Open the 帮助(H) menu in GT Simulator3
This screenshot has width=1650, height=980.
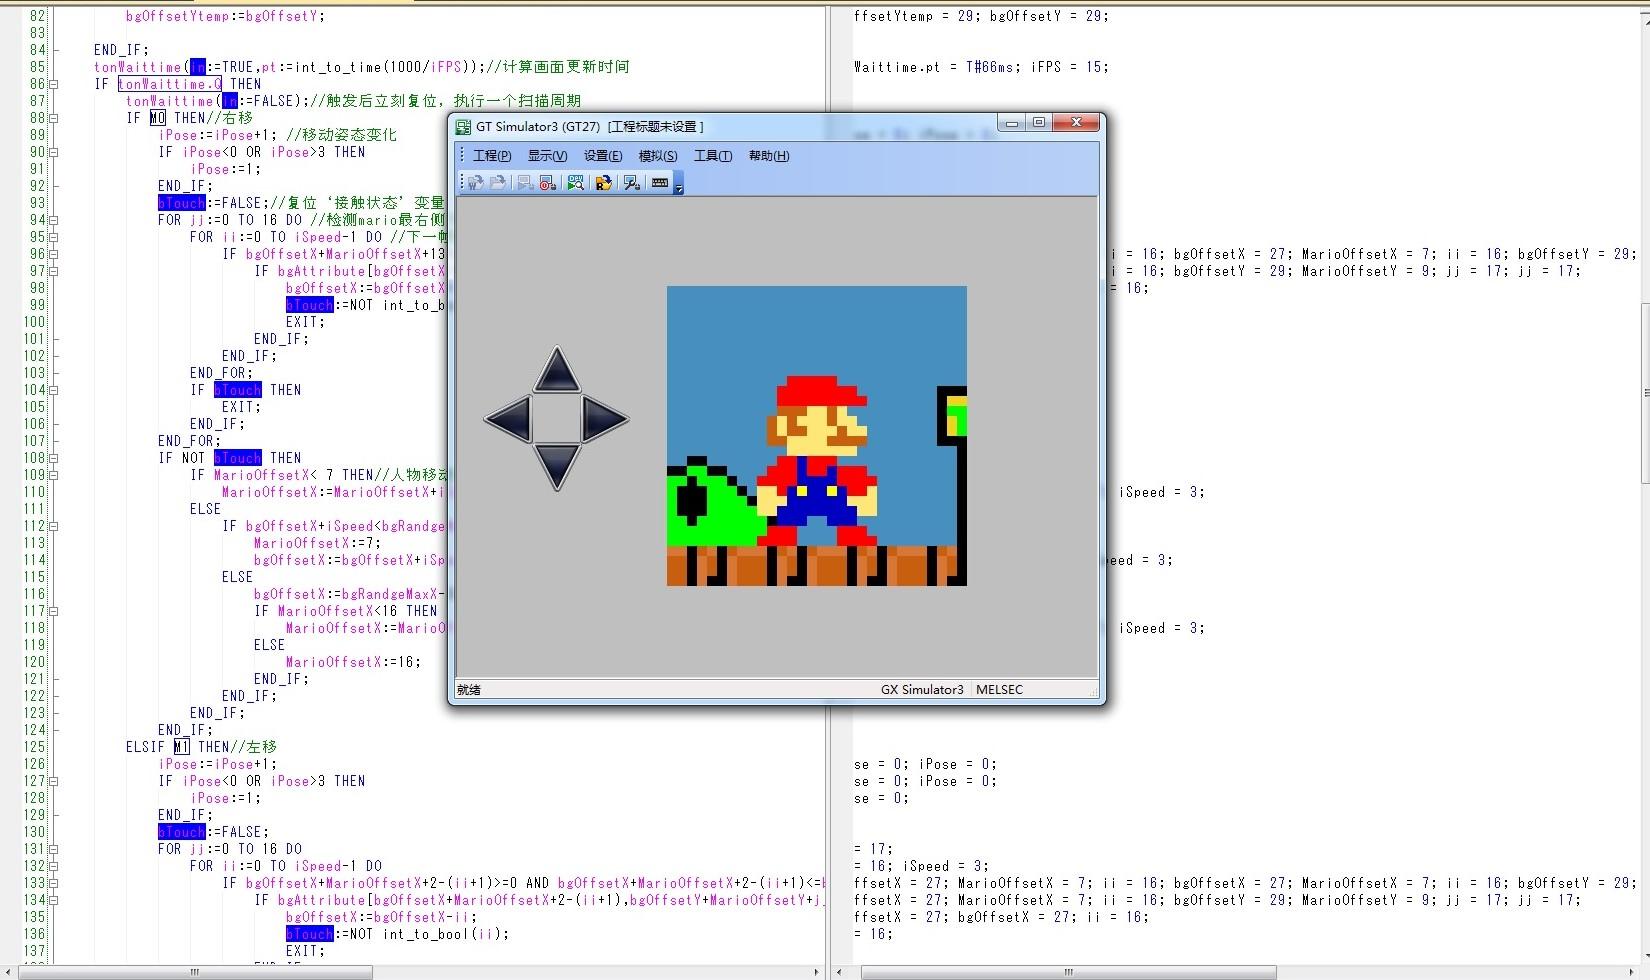coord(769,156)
